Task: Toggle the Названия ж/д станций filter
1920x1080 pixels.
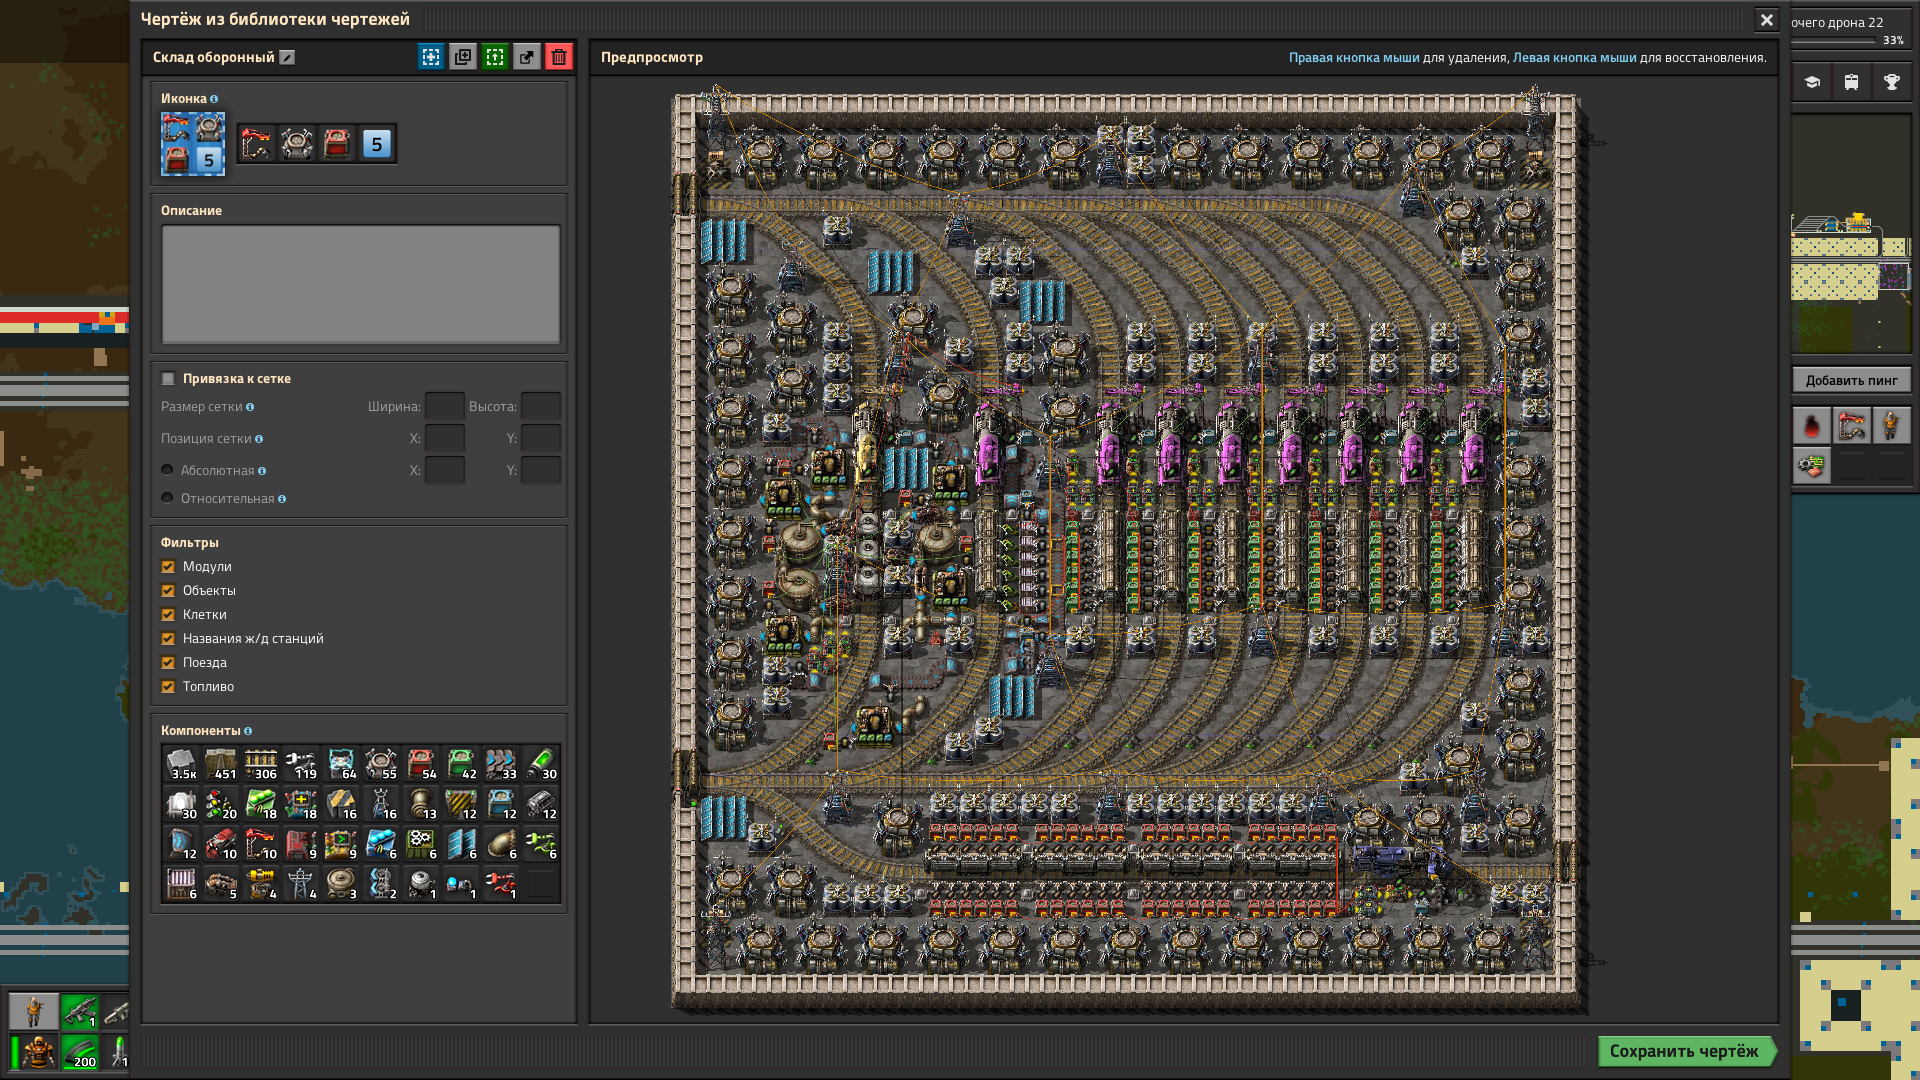Action: point(168,639)
